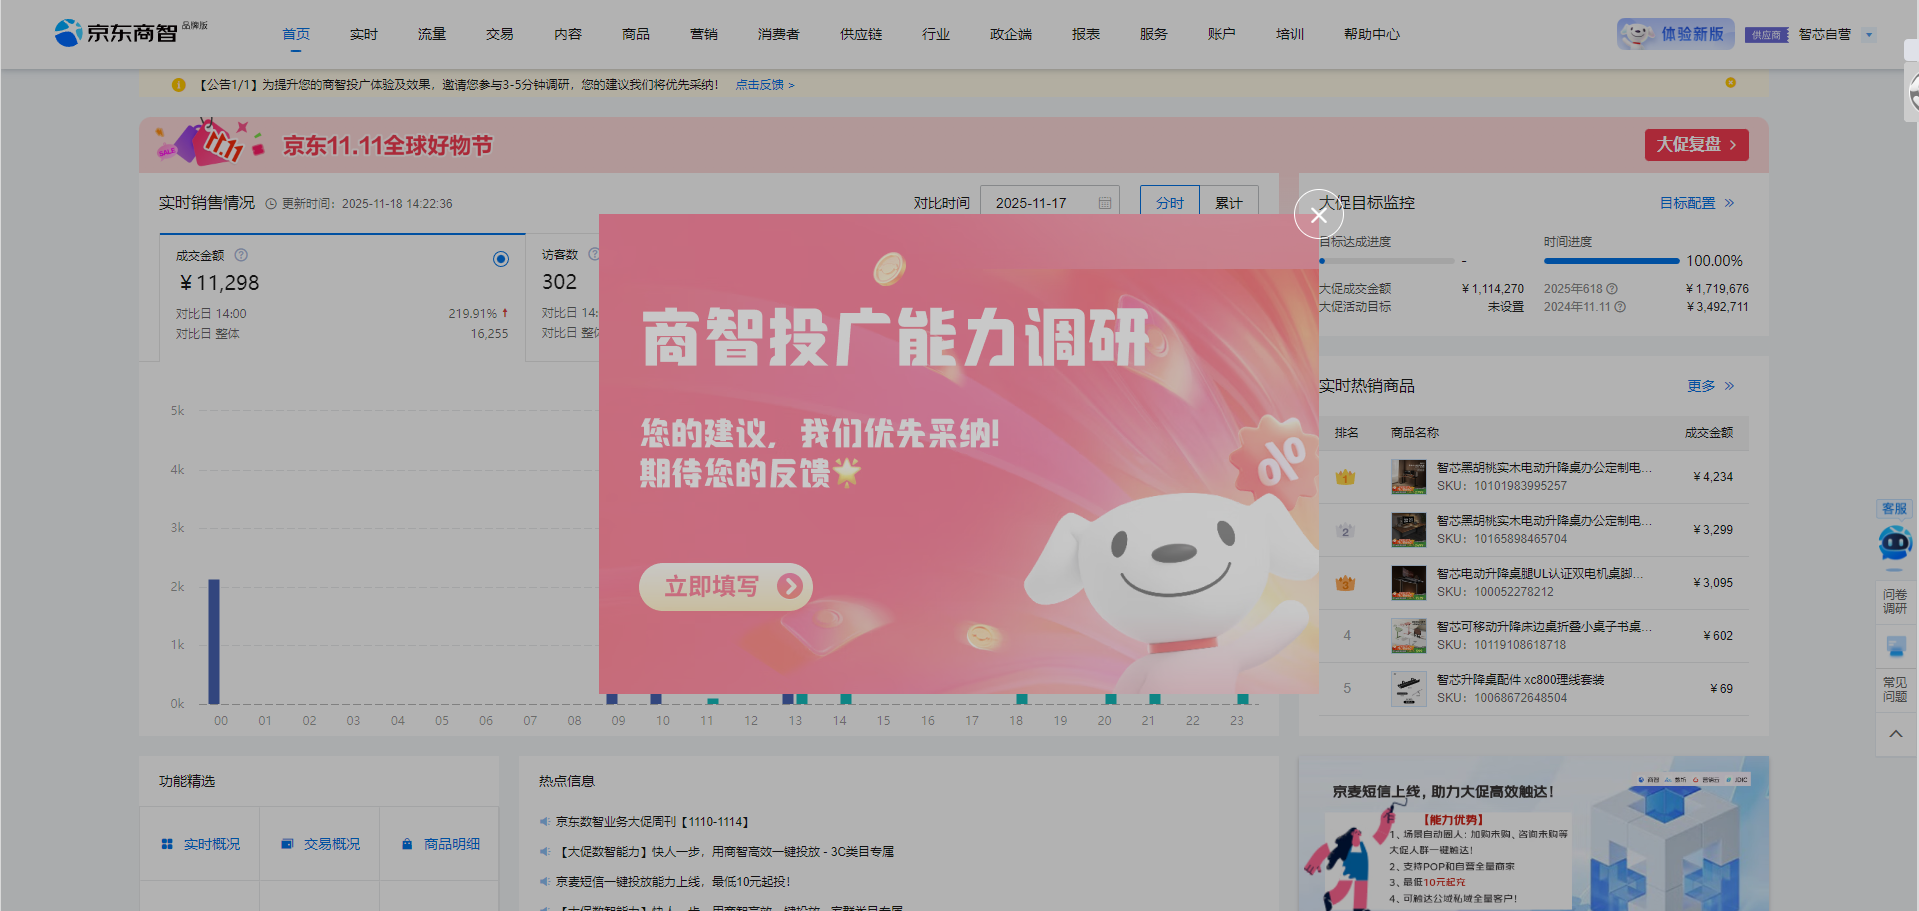
Task: Click the sidebar icon below 问卷调研
Action: pyautogui.click(x=1895, y=646)
